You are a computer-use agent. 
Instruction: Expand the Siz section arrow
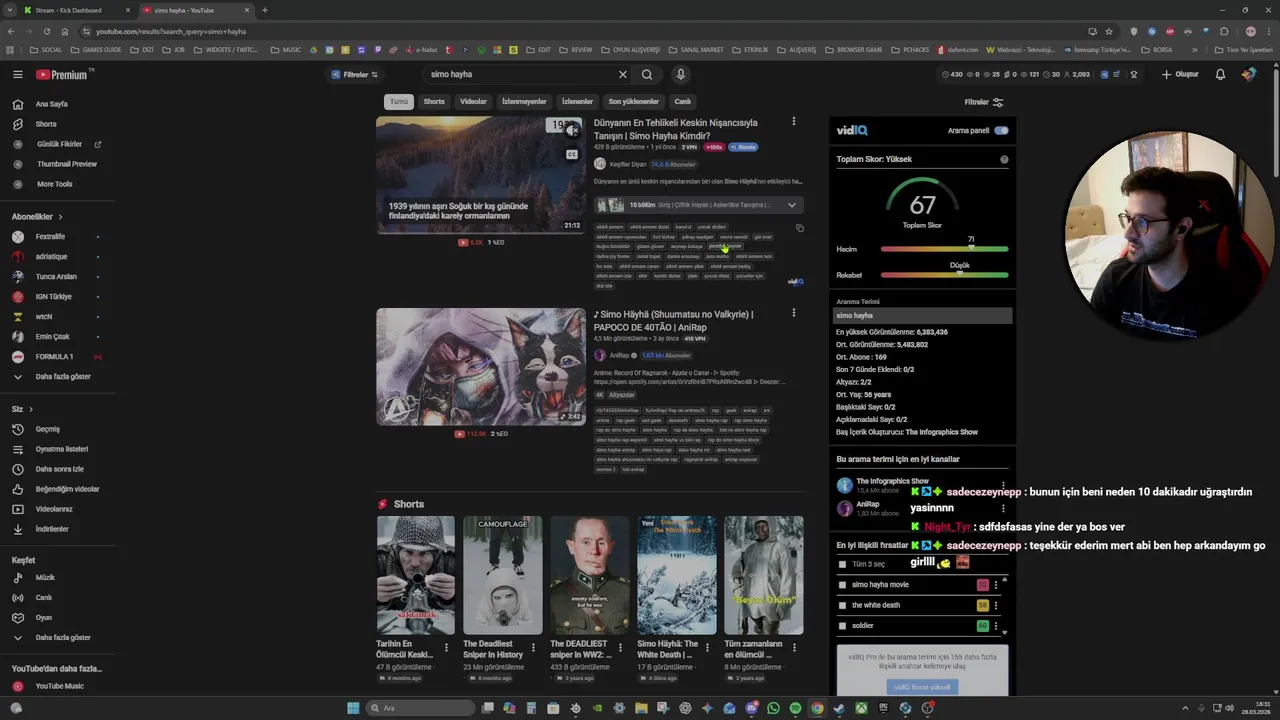[31, 409]
